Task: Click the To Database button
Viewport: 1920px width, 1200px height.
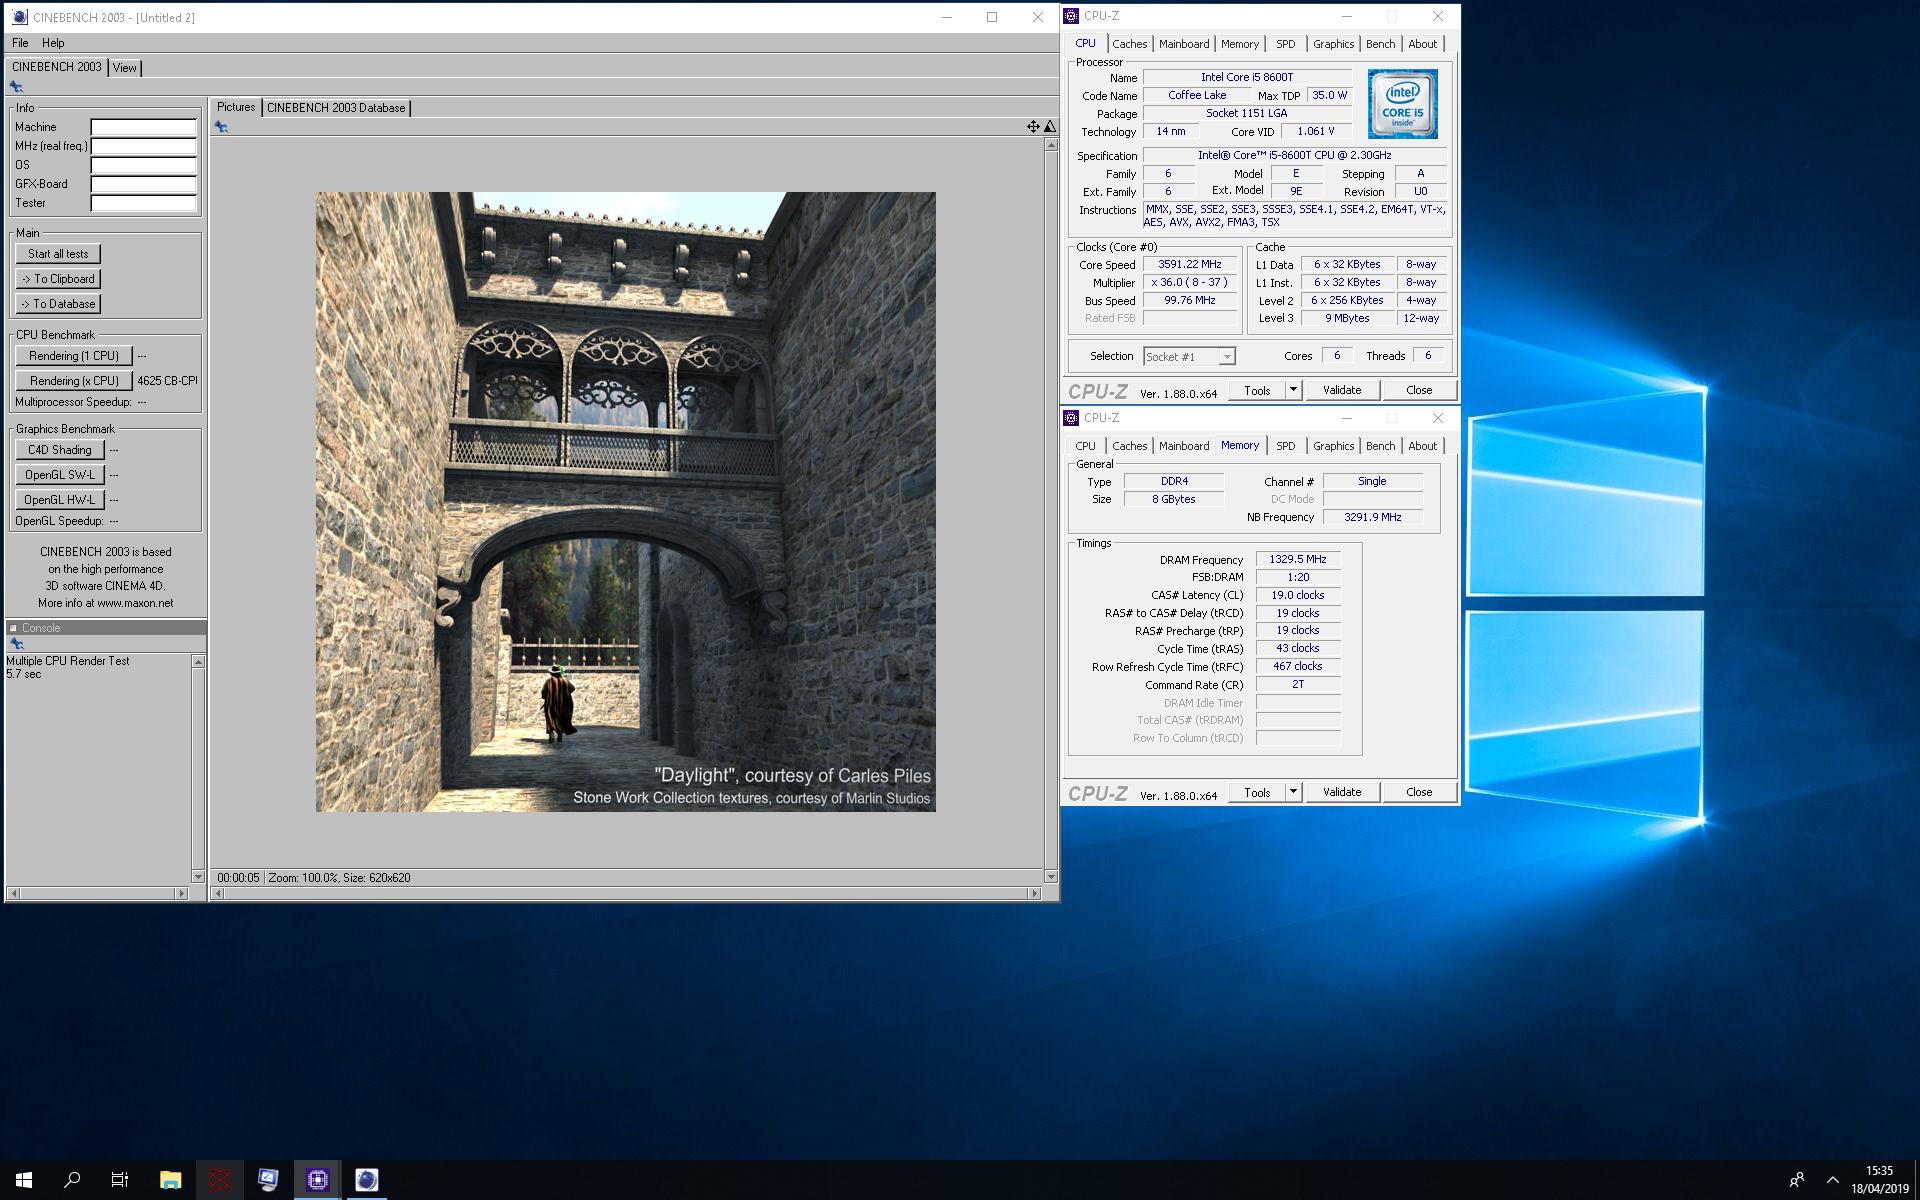Action: pyautogui.click(x=58, y=304)
